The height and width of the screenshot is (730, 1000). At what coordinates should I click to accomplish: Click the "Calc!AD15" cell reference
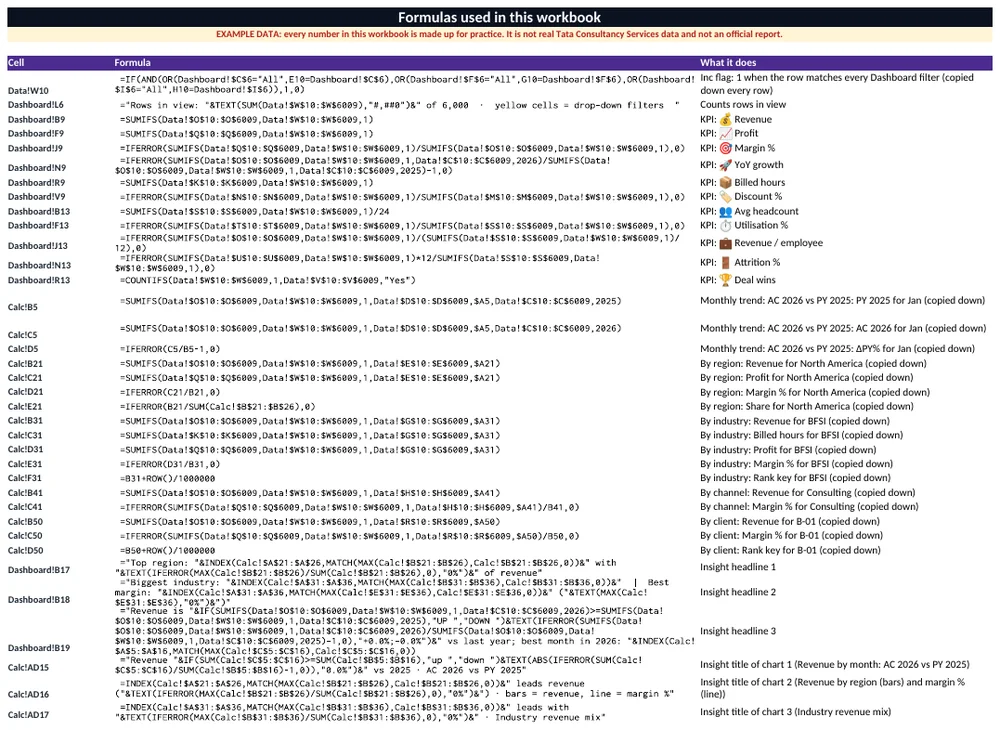tap(28, 668)
